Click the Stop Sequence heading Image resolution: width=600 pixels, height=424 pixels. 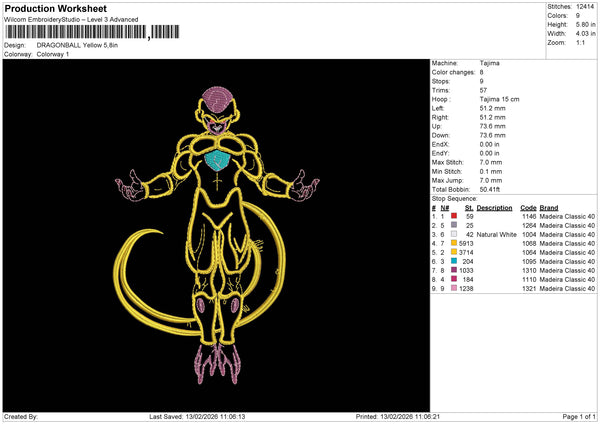pyautogui.click(x=456, y=198)
